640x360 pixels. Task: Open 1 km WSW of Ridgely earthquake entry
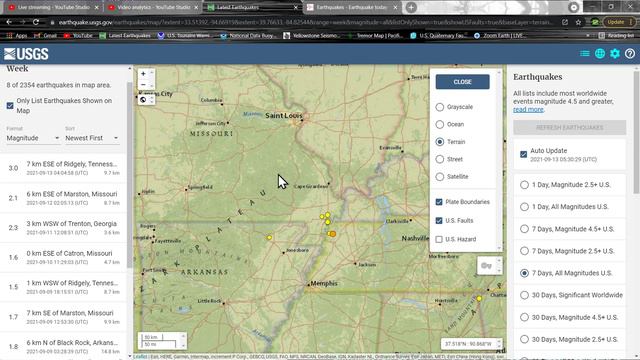[x=63, y=287]
